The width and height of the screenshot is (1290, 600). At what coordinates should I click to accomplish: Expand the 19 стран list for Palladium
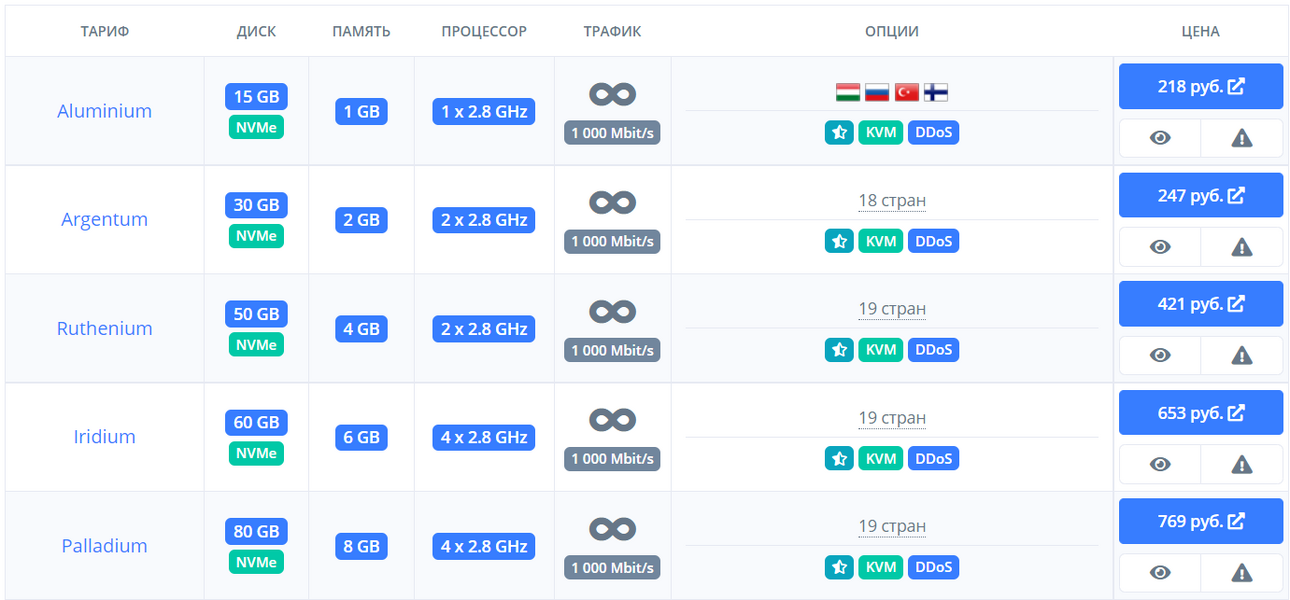892,526
